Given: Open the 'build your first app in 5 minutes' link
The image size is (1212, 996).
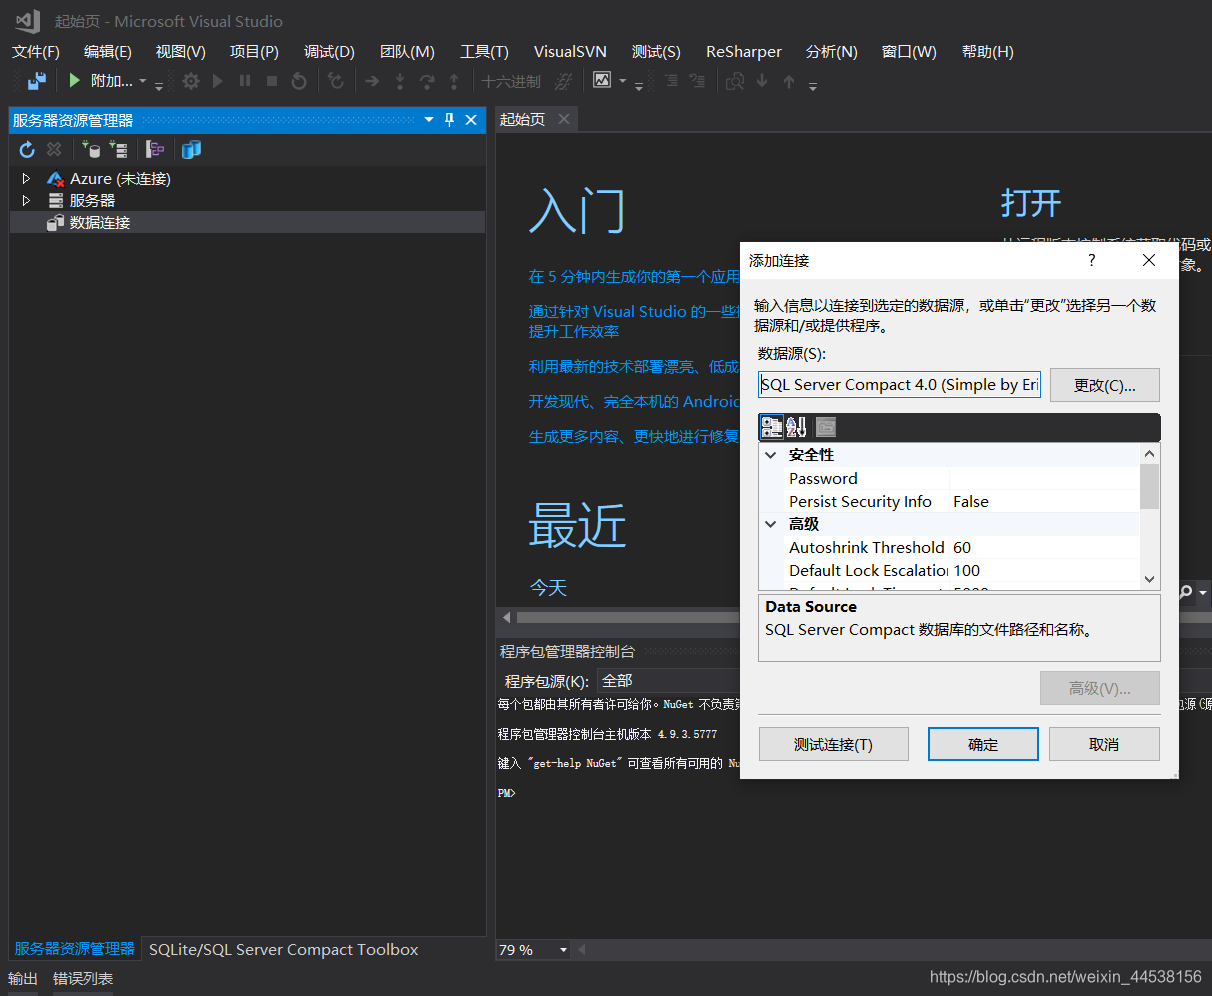Looking at the screenshot, I should 634,276.
